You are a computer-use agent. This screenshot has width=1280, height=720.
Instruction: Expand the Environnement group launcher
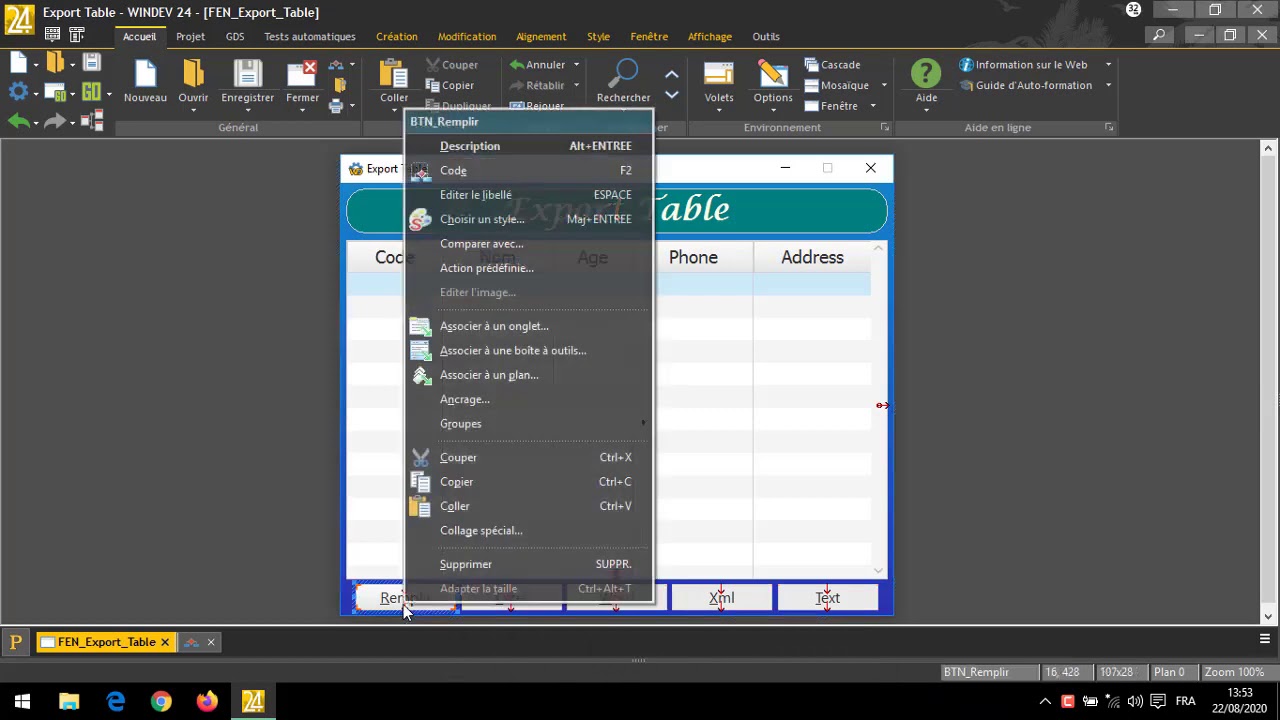[x=884, y=128]
